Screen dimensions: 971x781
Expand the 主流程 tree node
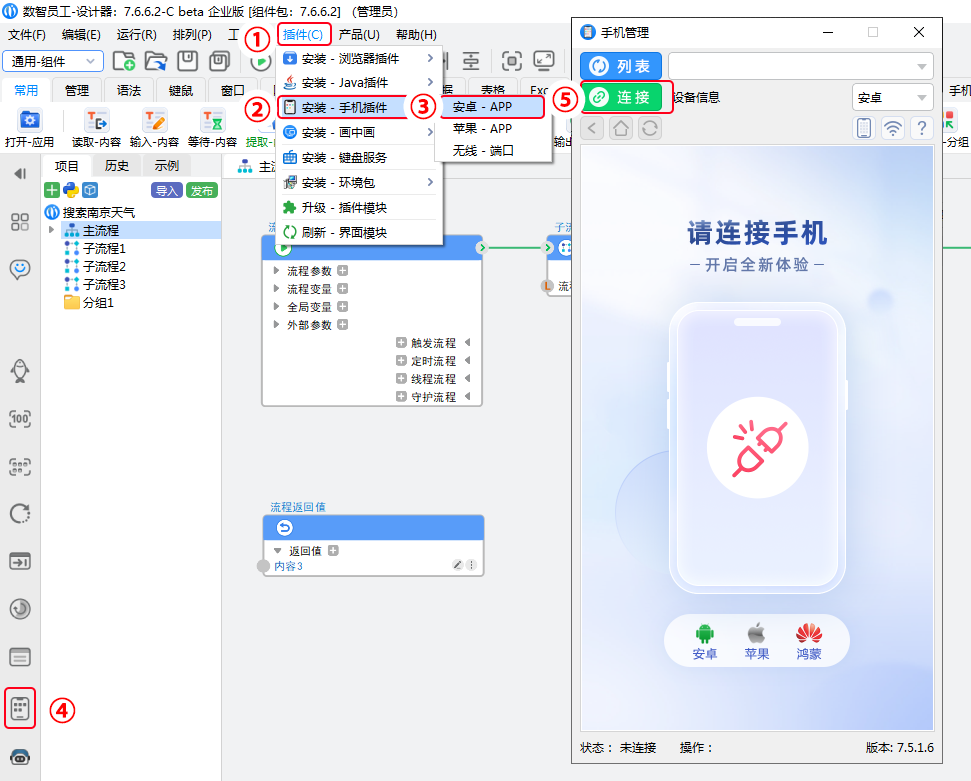pos(52,231)
